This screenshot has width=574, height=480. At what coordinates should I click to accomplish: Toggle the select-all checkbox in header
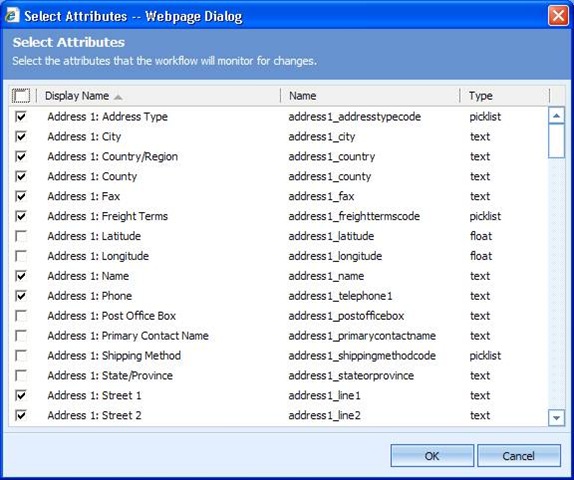pos(21,96)
